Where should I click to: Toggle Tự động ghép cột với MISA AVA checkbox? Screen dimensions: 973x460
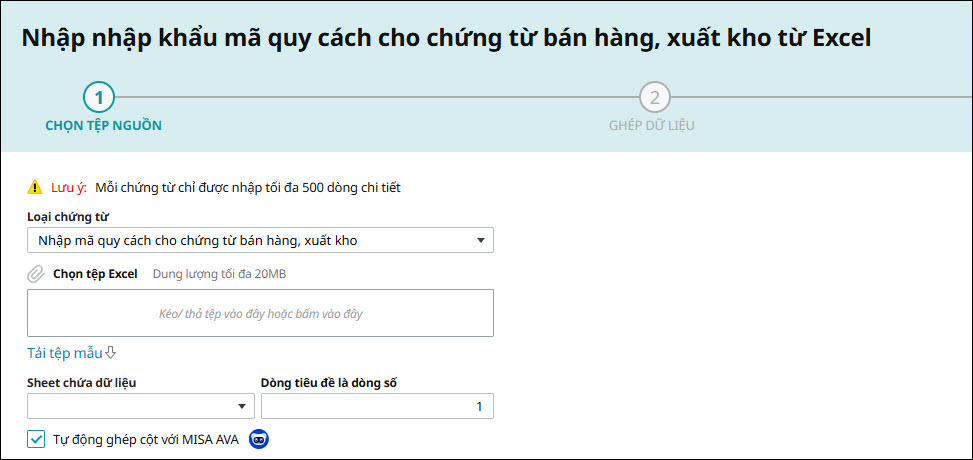click(37, 438)
